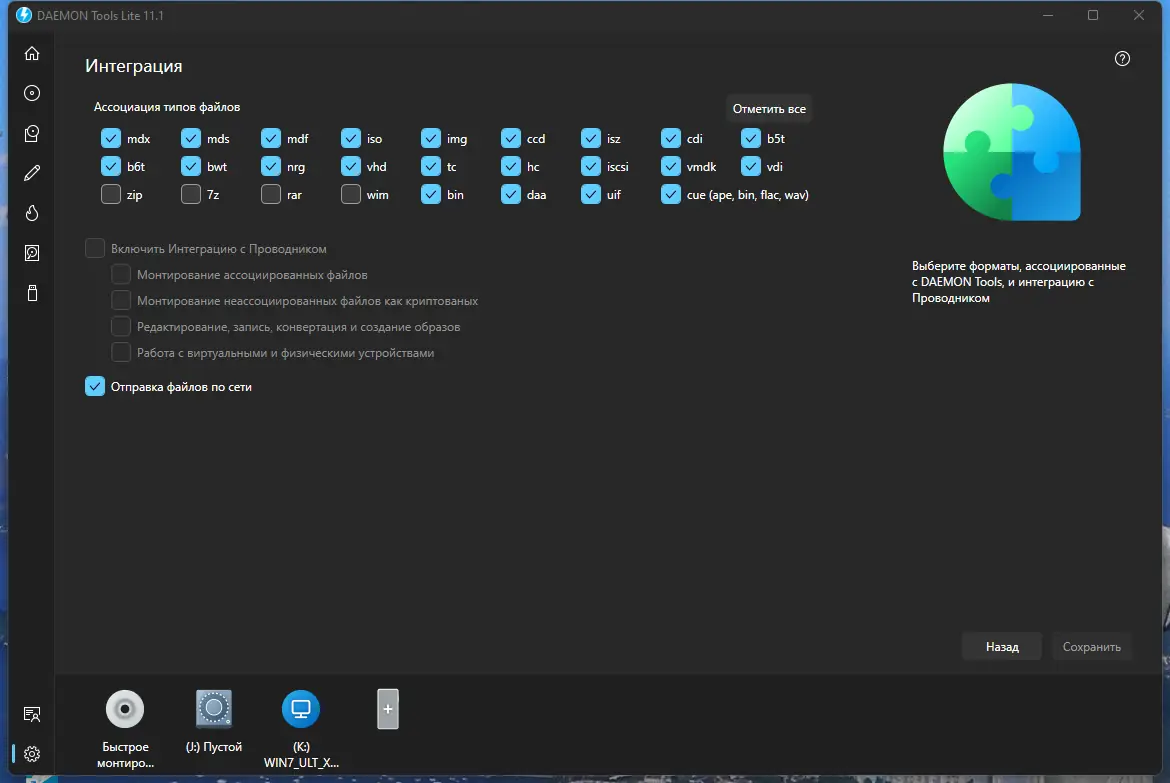Open the USB stick sidebar icon

tap(31, 293)
